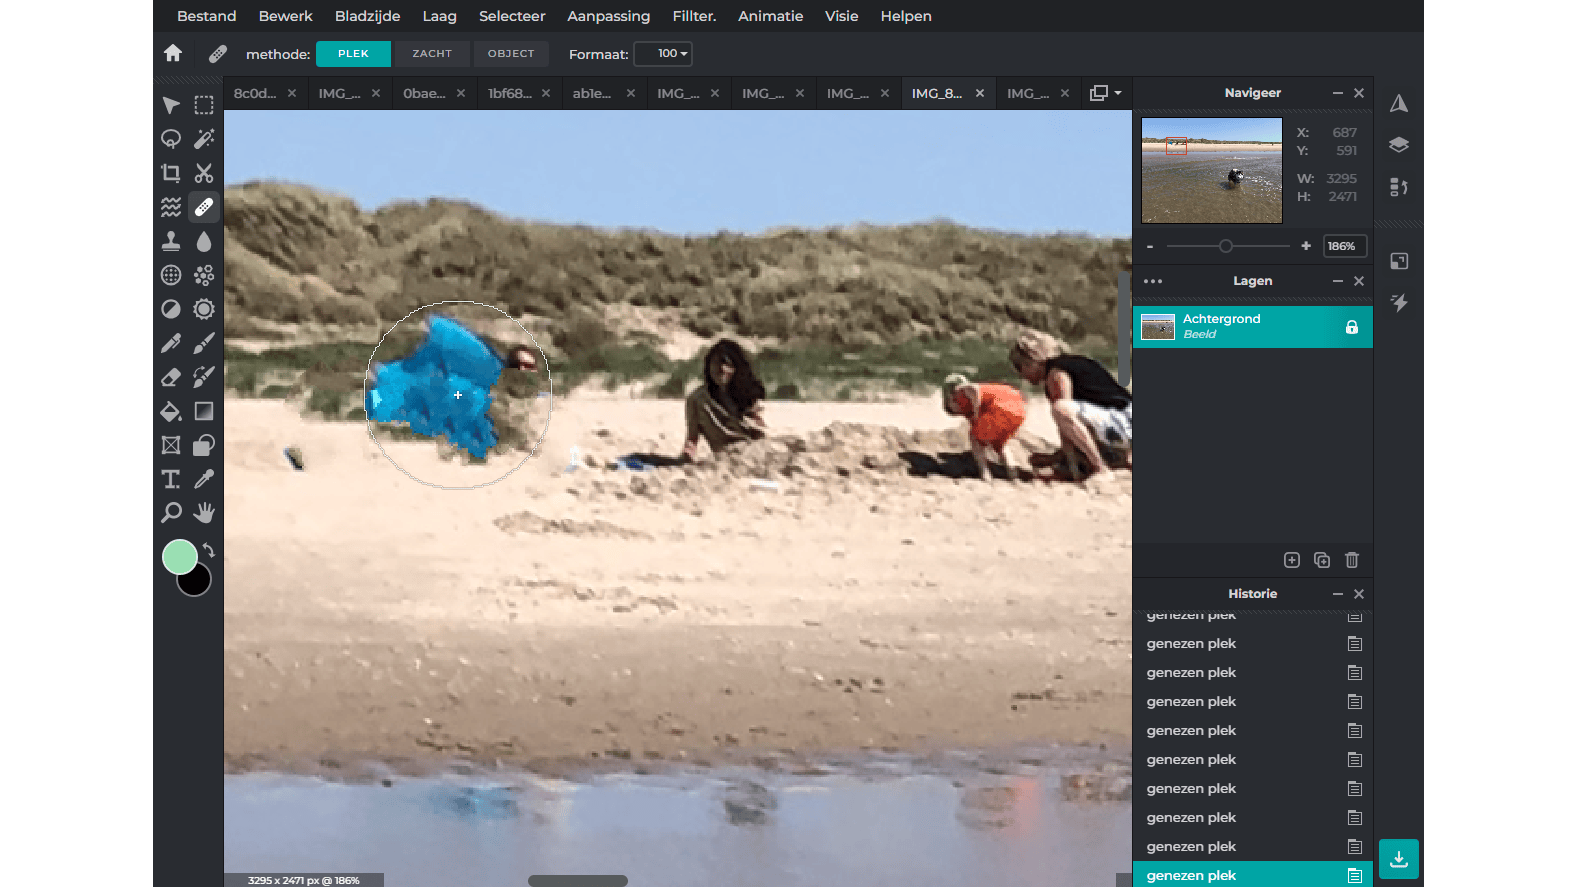Select the Paint Bucket fill tool
This screenshot has width=1577, height=887.
tap(171, 411)
